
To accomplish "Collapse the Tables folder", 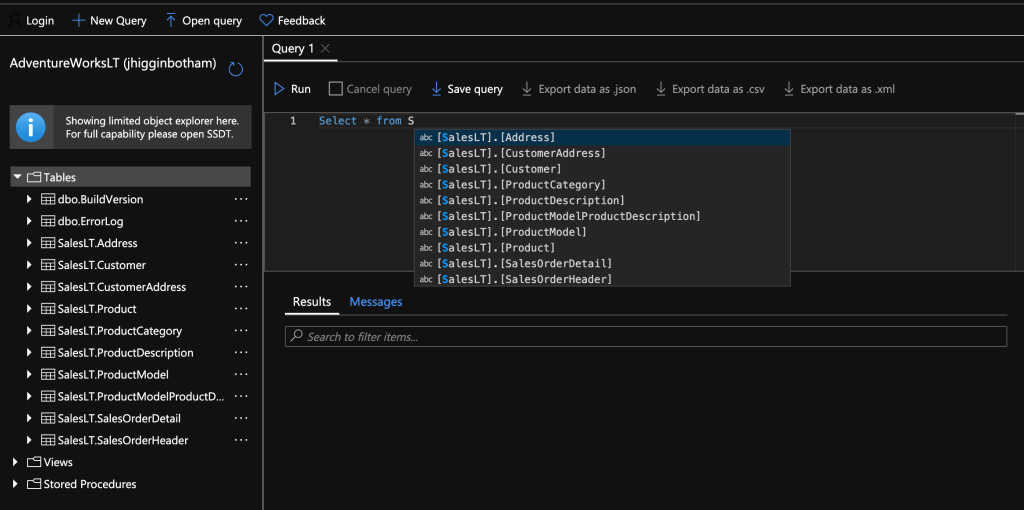I will [x=18, y=177].
